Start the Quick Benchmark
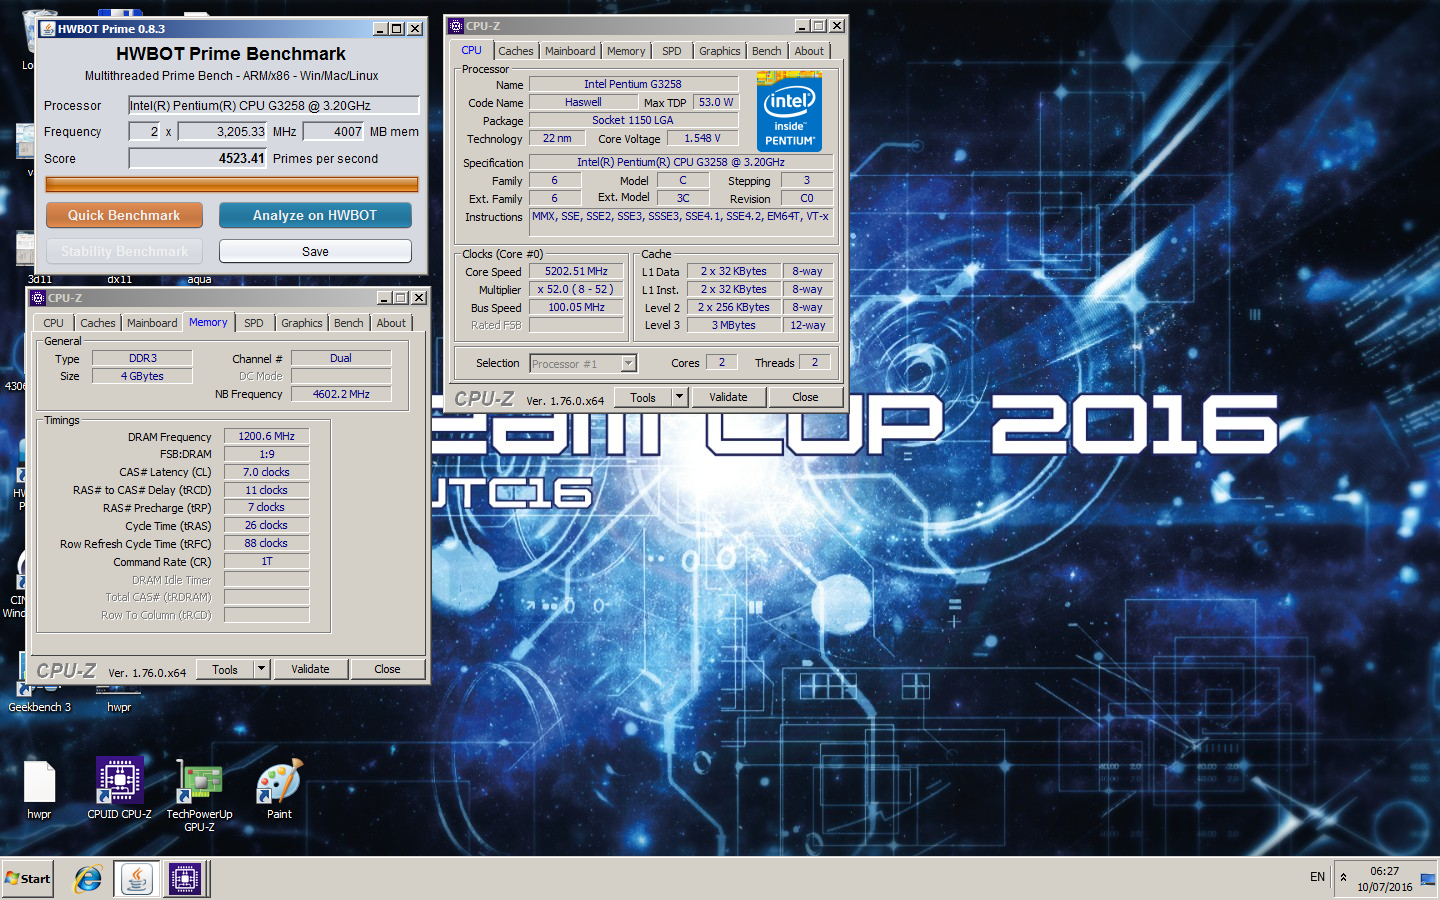Image resolution: width=1440 pixels, height=900 pixels. [x=124, y=215]
